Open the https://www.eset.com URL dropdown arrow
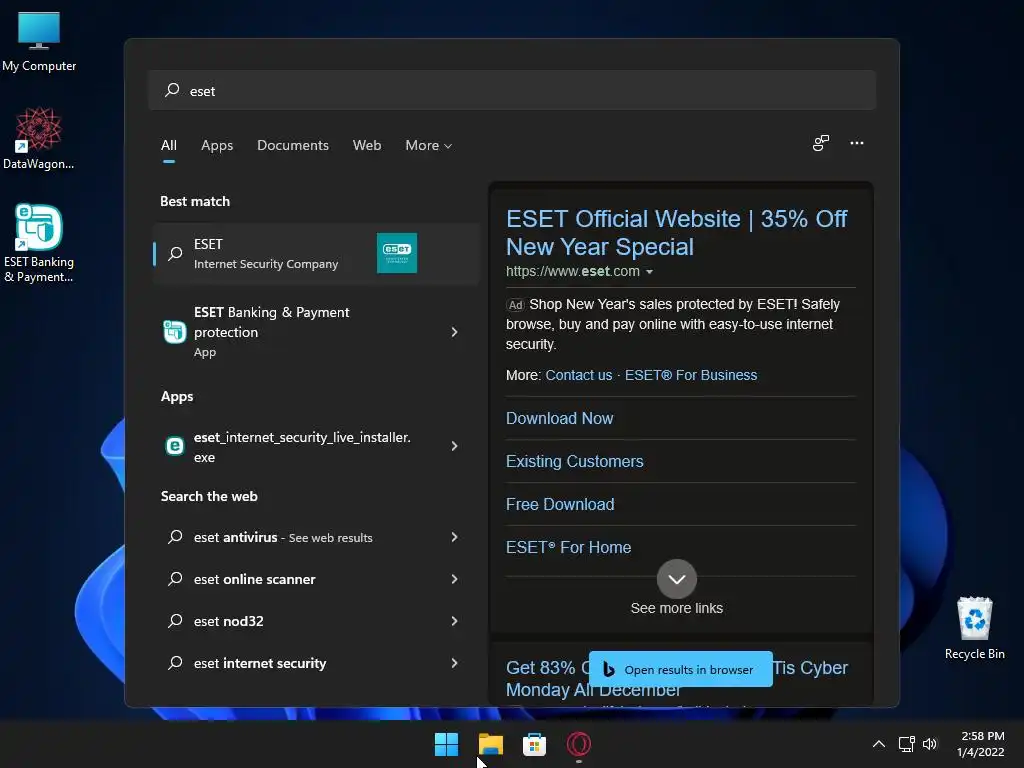Screen dimensions: 1024x768 [649, 272]
